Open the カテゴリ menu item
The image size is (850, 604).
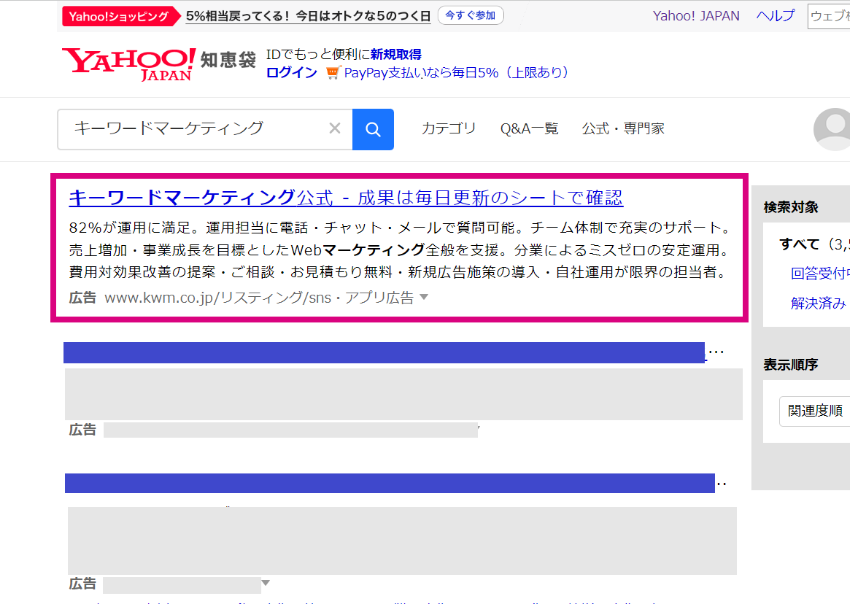pos(448,128)
